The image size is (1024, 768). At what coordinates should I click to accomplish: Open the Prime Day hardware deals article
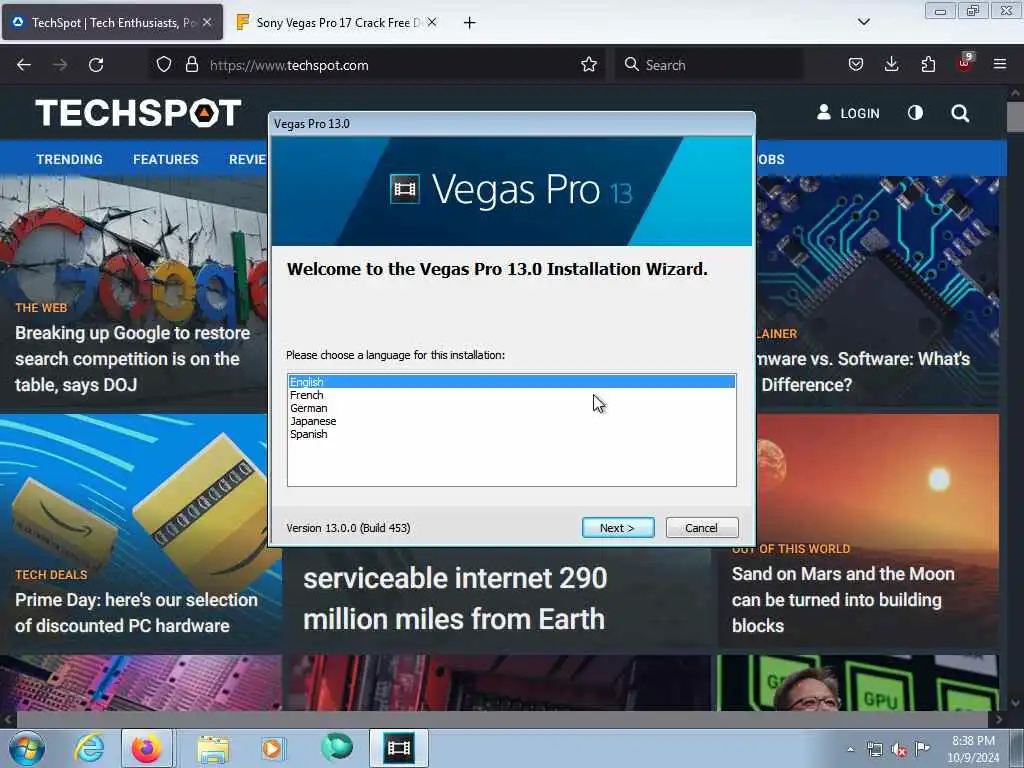click(136, 613)
